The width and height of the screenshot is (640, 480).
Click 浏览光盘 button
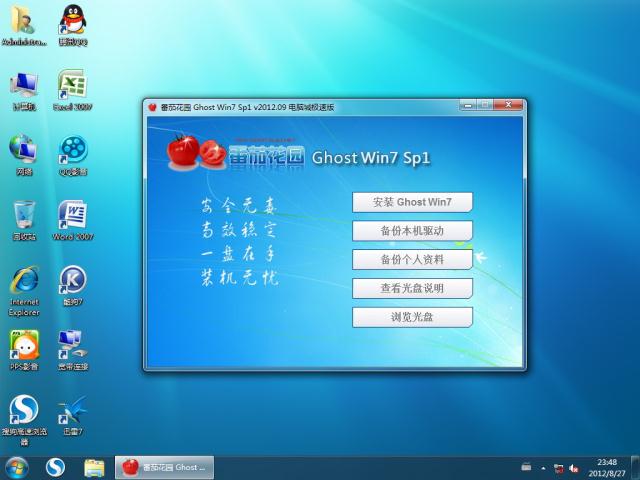(x=412, y=317)
